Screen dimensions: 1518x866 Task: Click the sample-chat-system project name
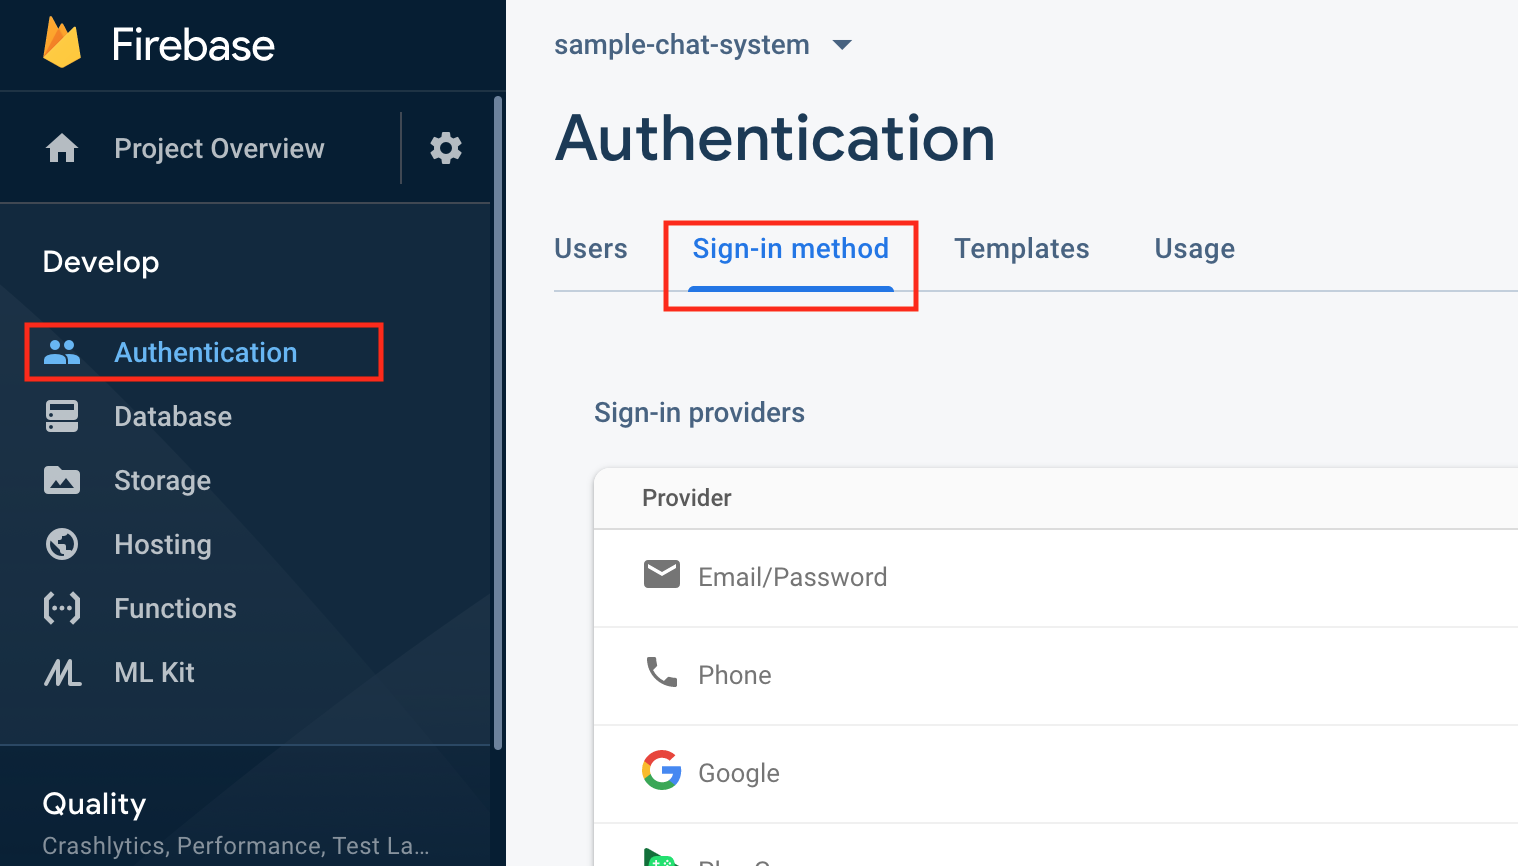(x=682, y=45)
